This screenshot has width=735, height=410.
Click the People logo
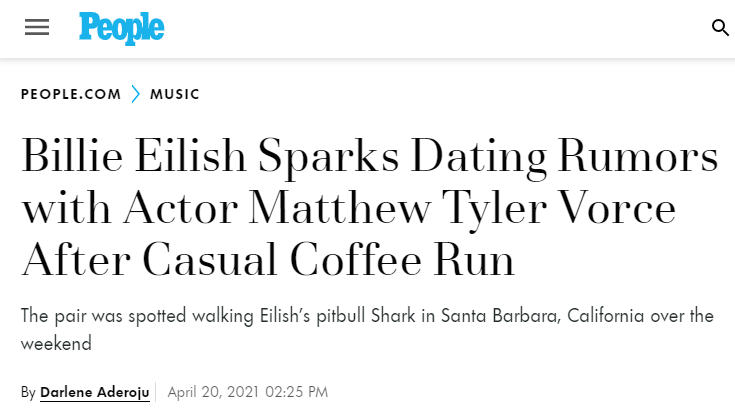[121, 28]
